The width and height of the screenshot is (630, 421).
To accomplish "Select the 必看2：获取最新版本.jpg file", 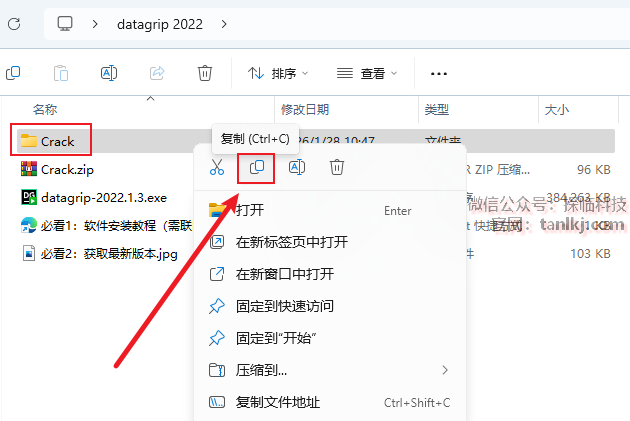I will (x=109, y=253).
